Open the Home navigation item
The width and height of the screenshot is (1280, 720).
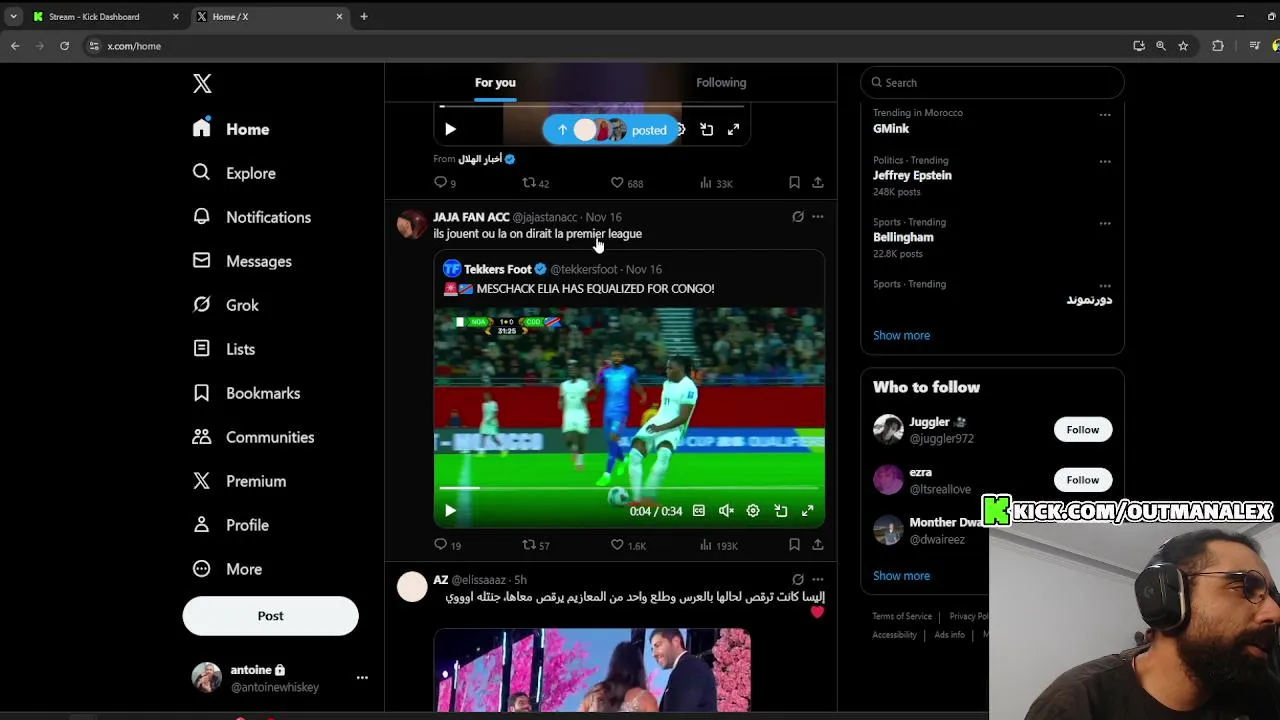(x=231, y=129)
